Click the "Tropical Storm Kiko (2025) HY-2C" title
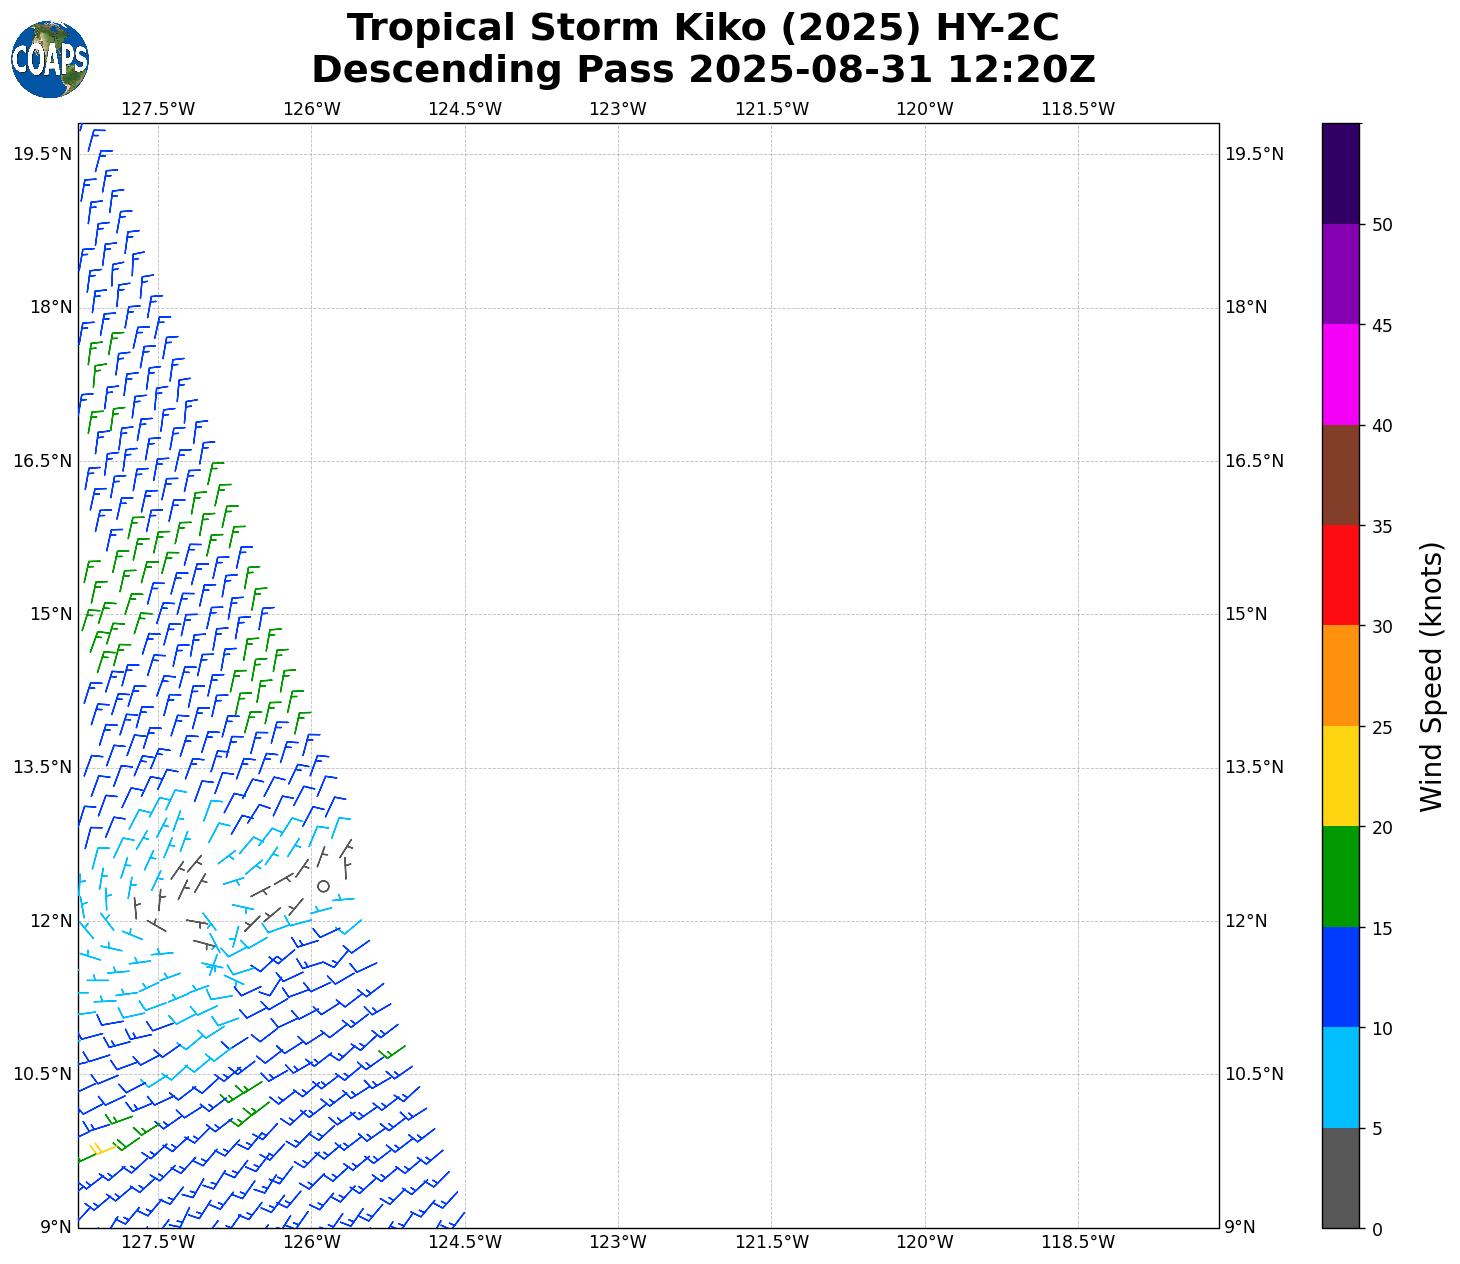This screenshot has width=1460, height=1264. (x=703, y=28)
